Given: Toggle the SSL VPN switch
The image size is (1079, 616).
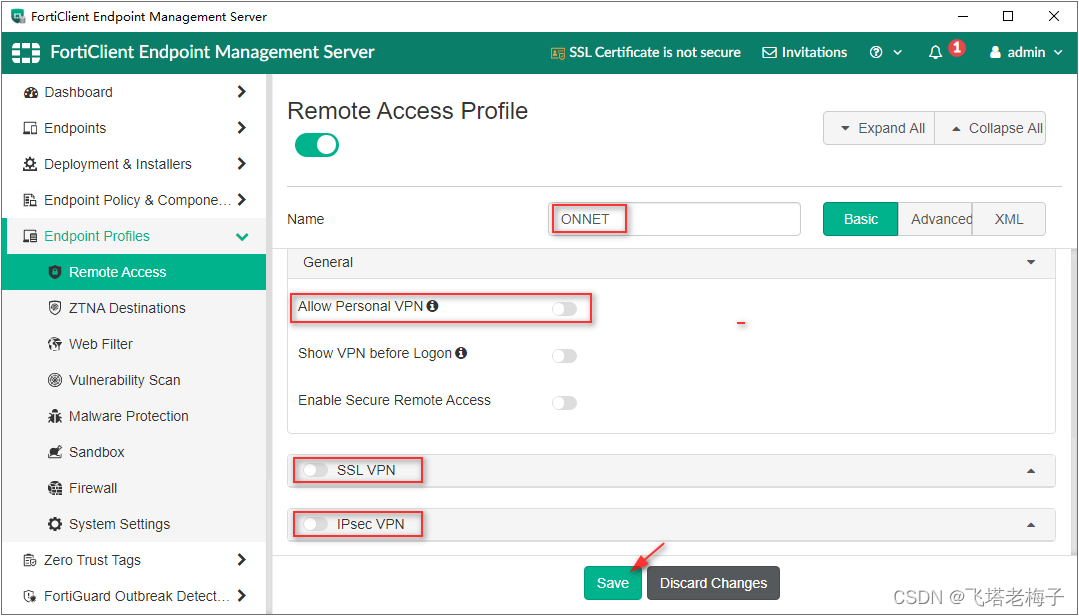Looking at the screenshot, I should pyautogui.click(x=315, y=470).
